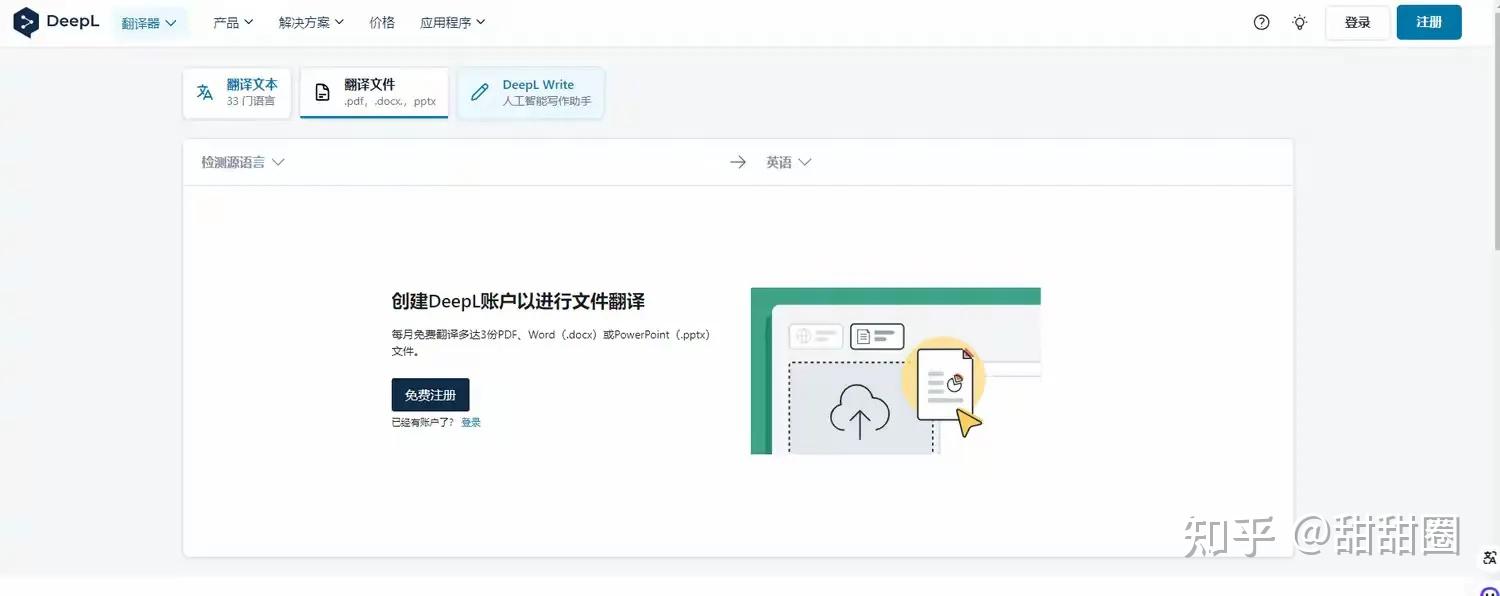Screen dimensions: 1500x596
Task: Open the help question mark icon
Action: point(1261,22)
